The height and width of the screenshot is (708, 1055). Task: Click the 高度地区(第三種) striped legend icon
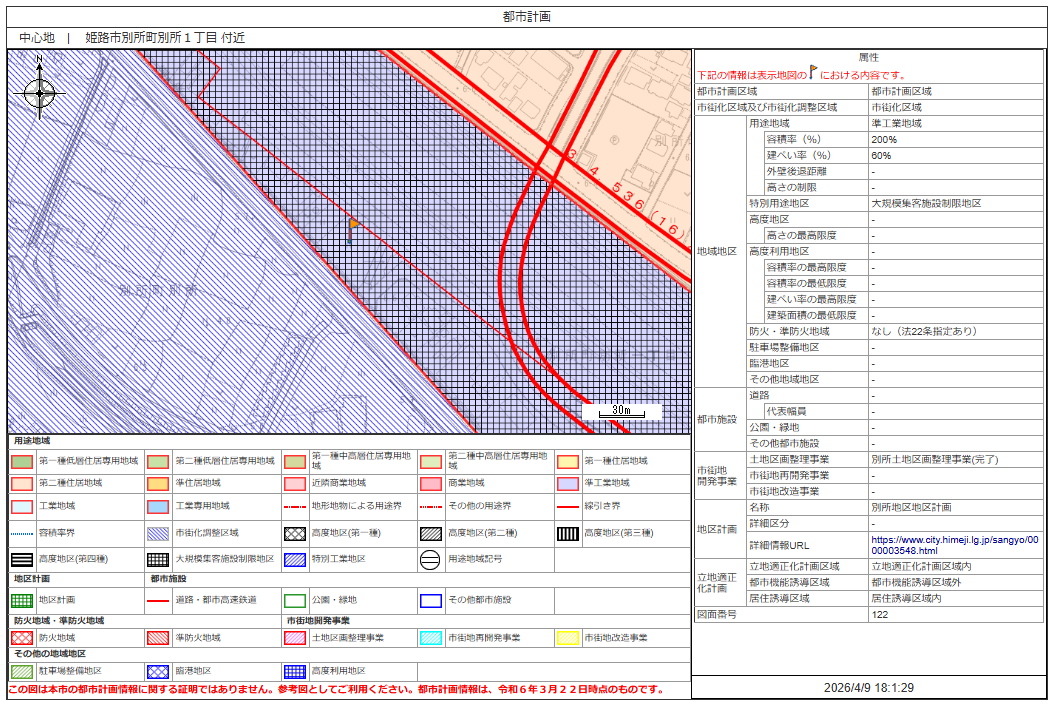[x=567, y=533]
